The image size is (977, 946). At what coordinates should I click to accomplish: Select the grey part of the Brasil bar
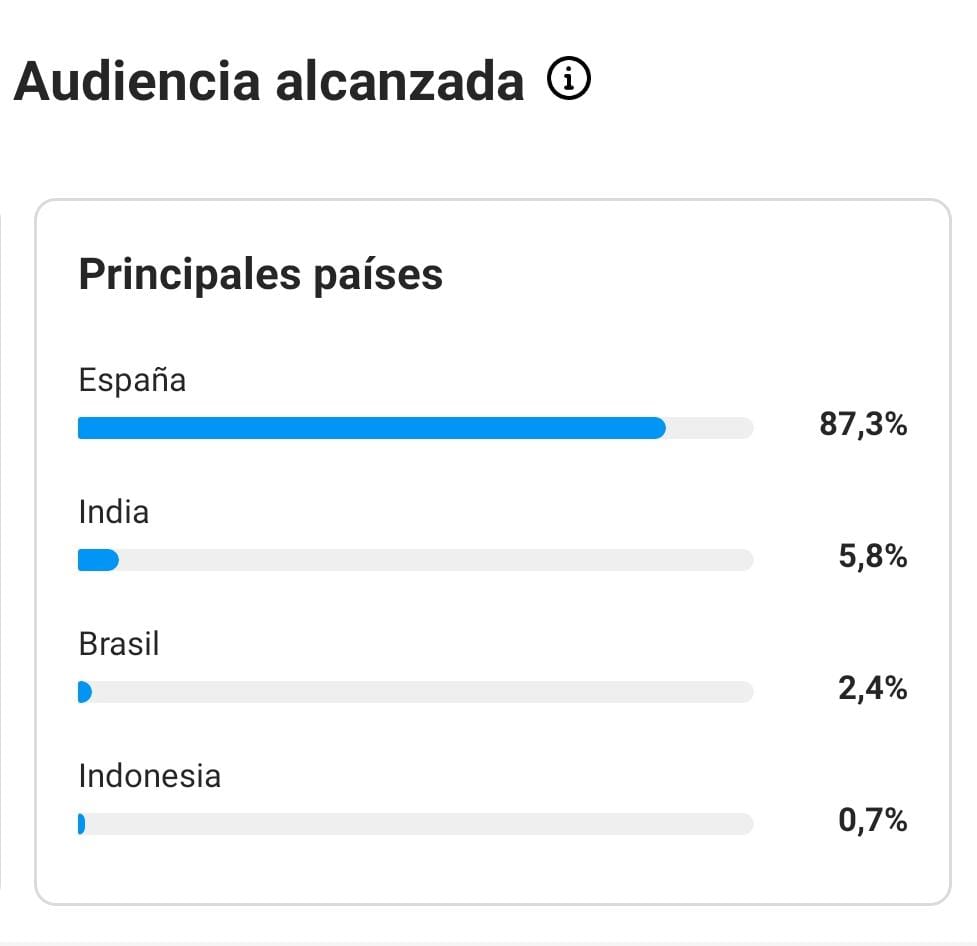423,692
